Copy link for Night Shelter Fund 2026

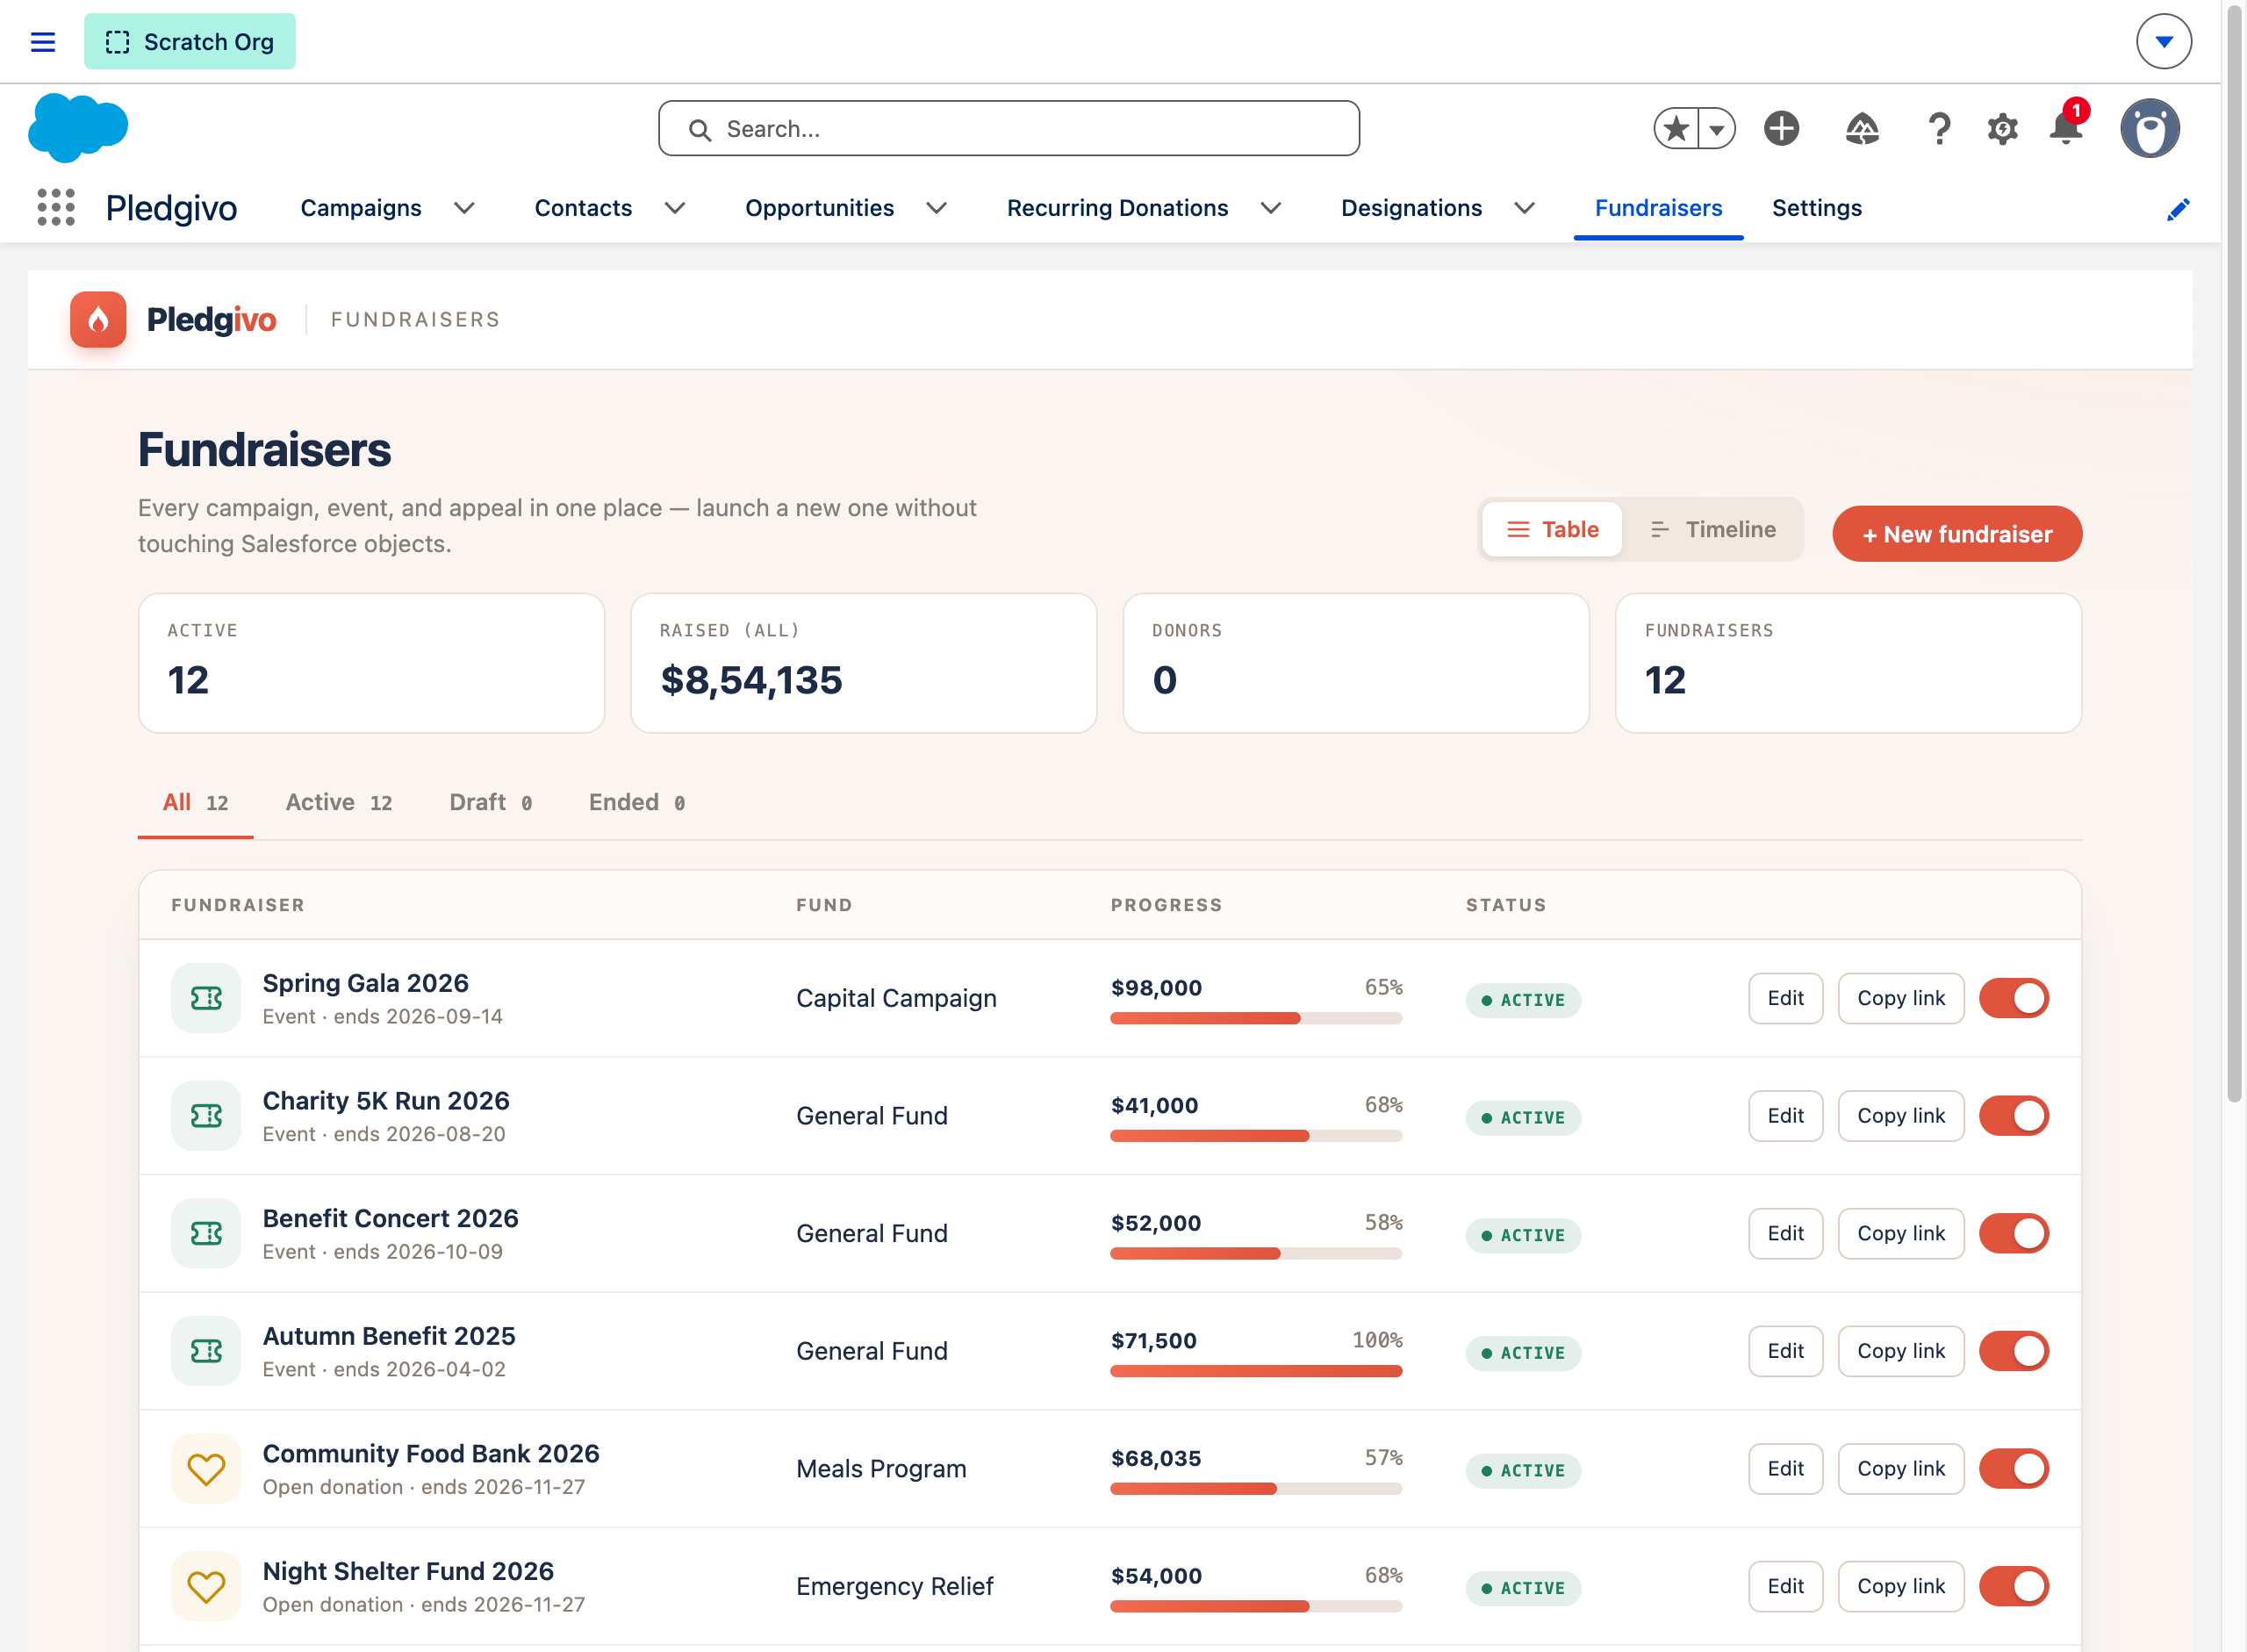(1900, 1586)
